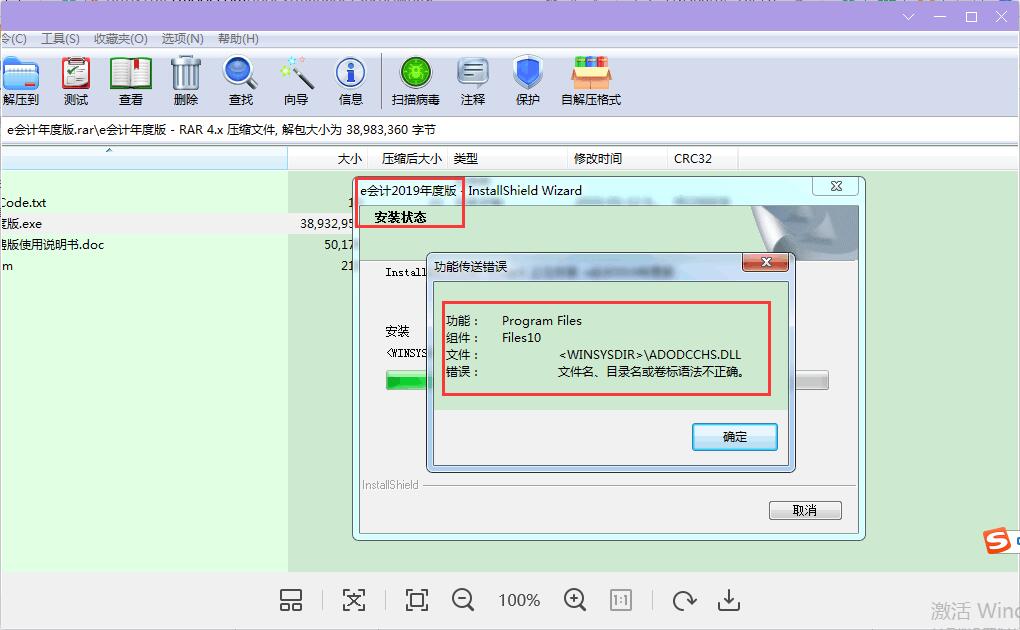Close the 功能传送错误 error dialog
Viewport: 1020px width, 630px height.
(x=766, y=262)
